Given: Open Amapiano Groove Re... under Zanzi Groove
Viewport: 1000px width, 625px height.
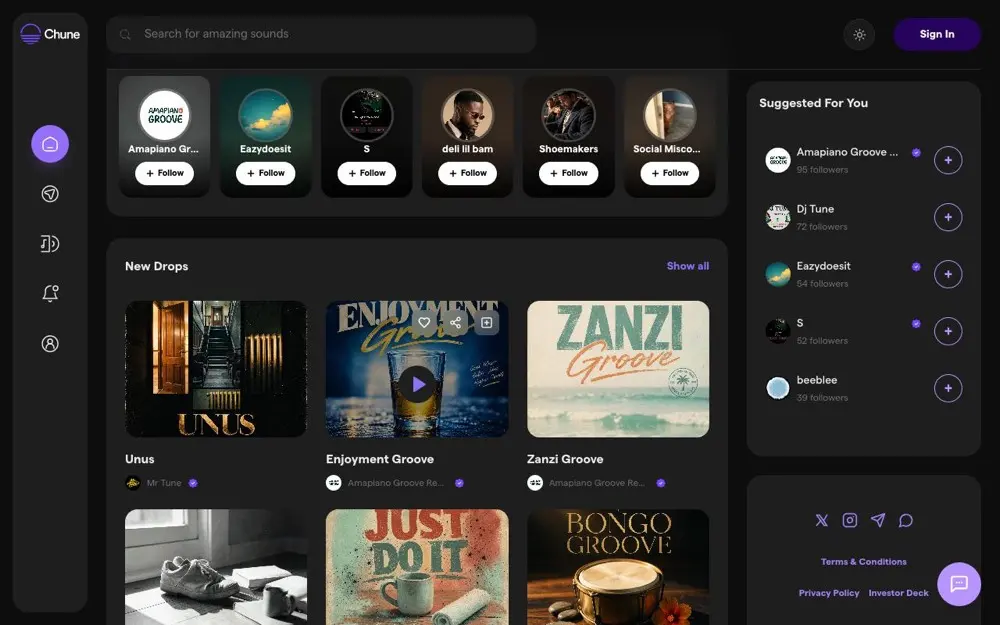Looking at the screenshot, I should 597,483.
